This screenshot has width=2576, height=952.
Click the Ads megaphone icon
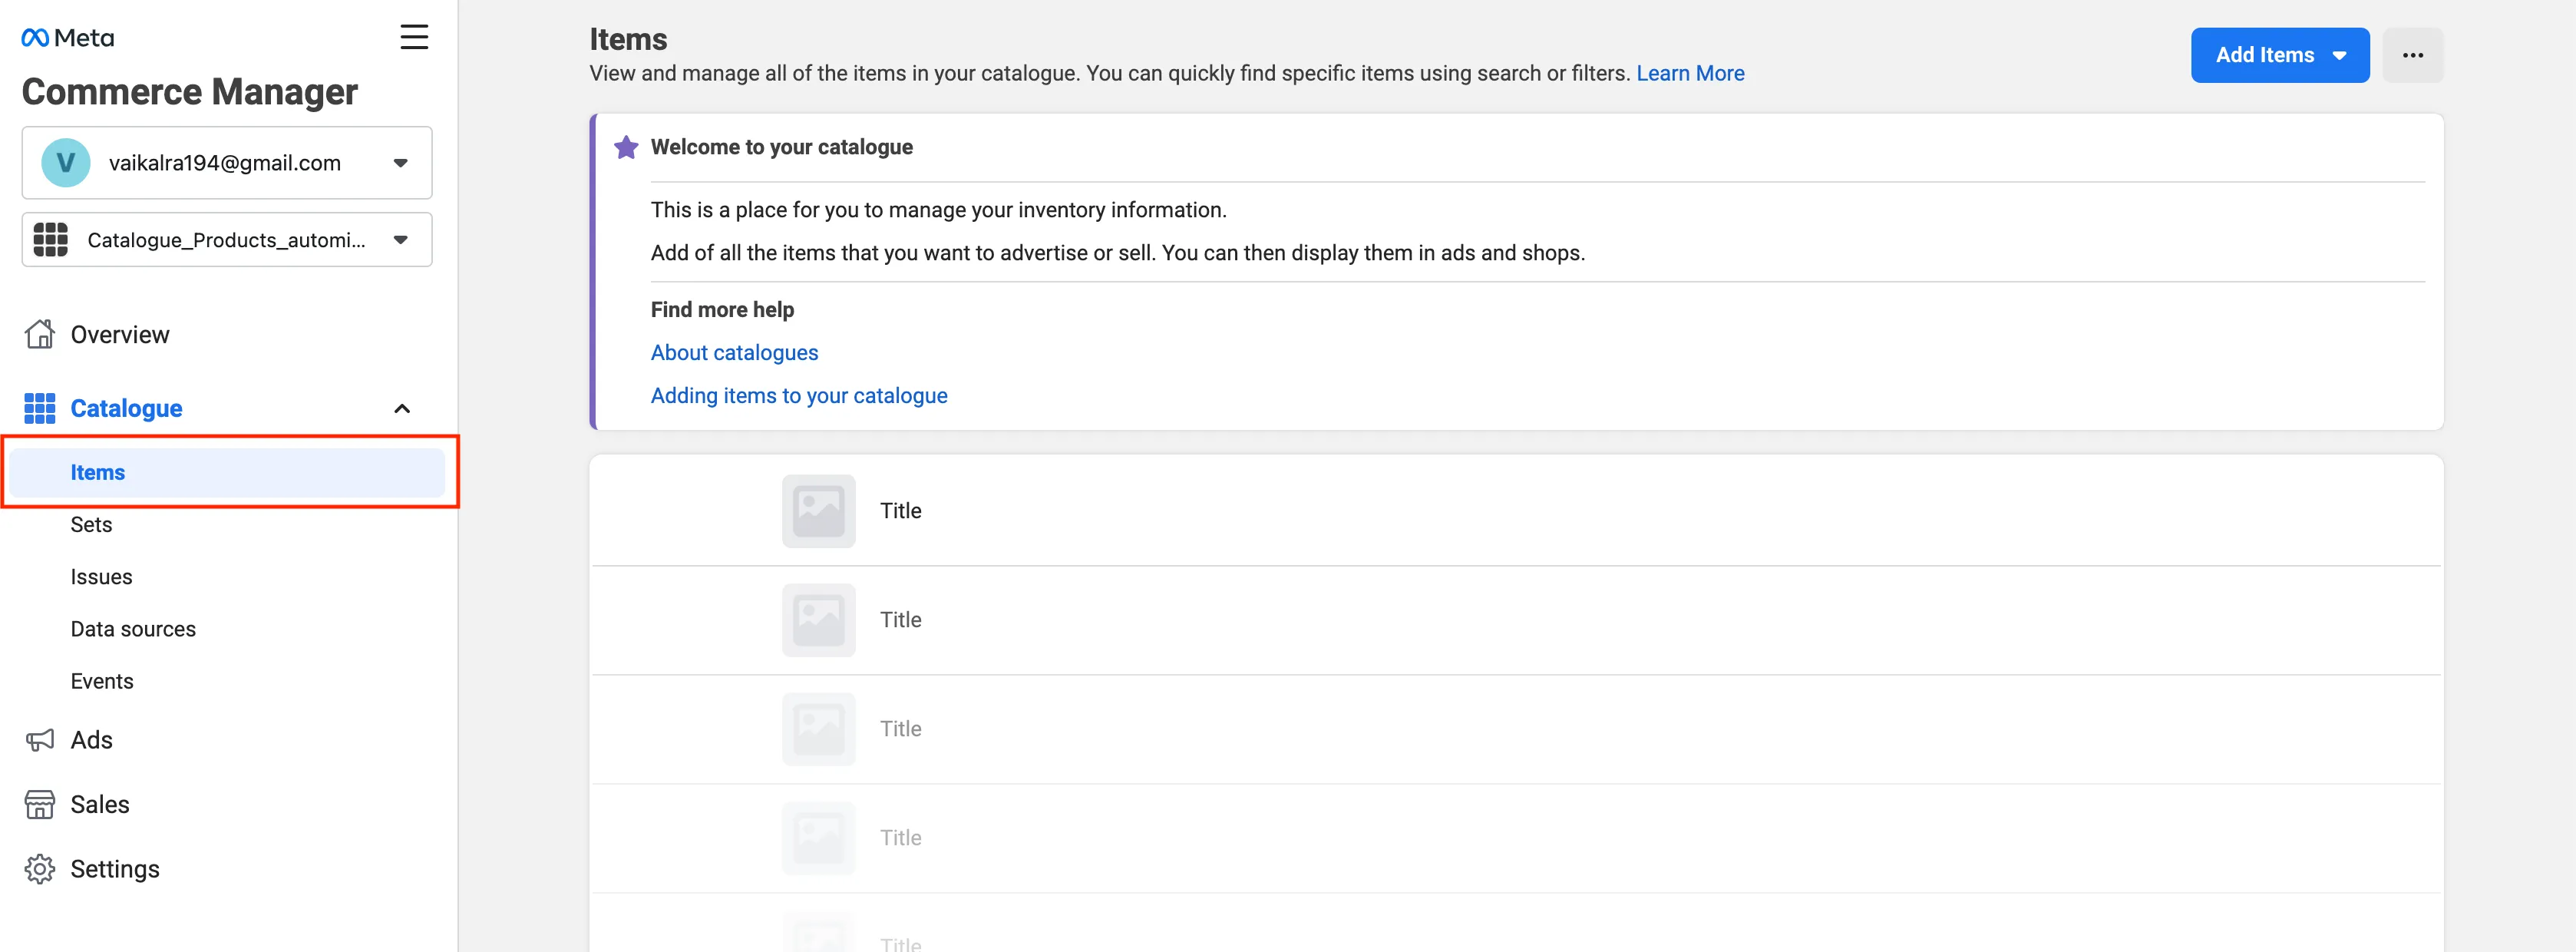click(40, 740)
